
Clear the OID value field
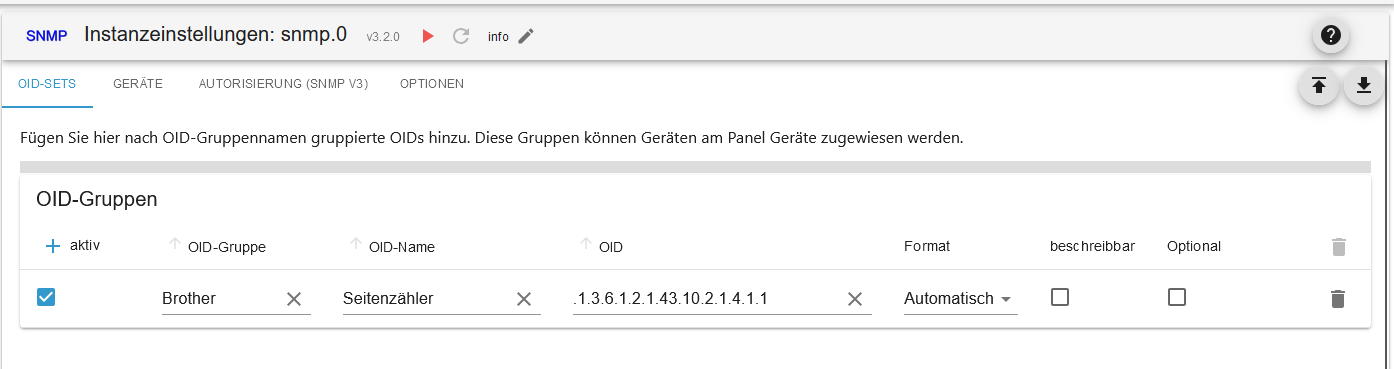(855, 298)
